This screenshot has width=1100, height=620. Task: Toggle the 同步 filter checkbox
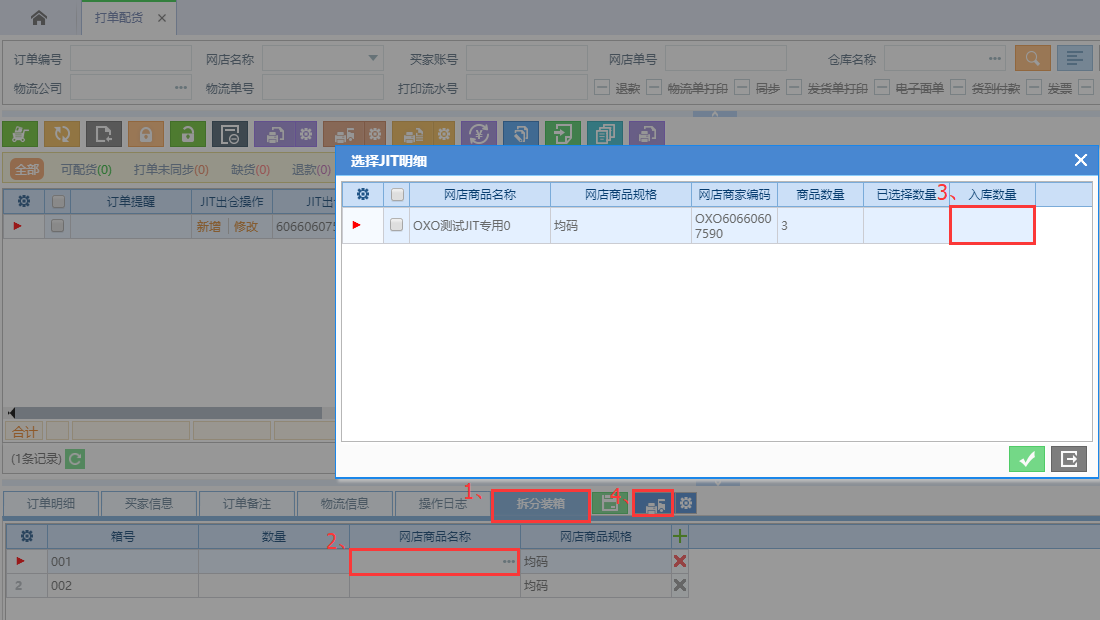742,88
